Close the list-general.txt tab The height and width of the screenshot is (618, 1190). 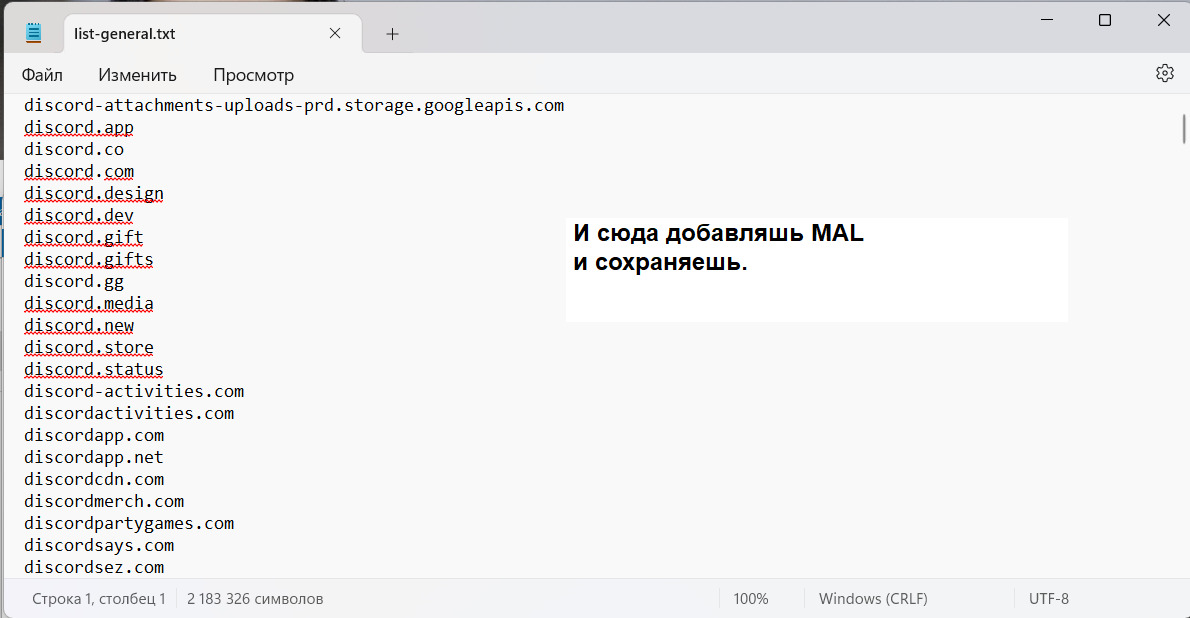pos(335,34)
